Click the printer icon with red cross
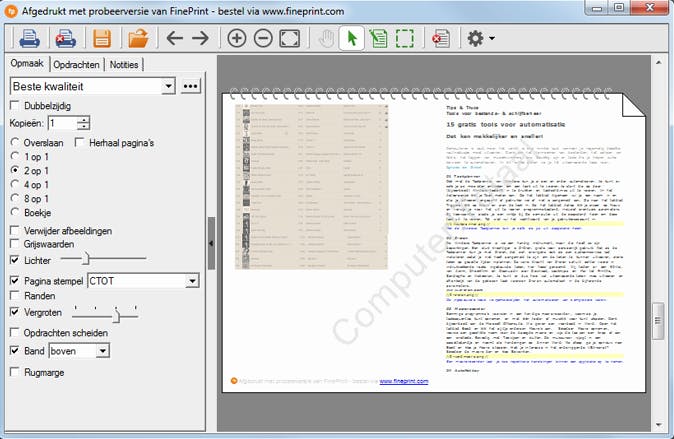Viewport: 674px width, 439px height. [65, 39]
